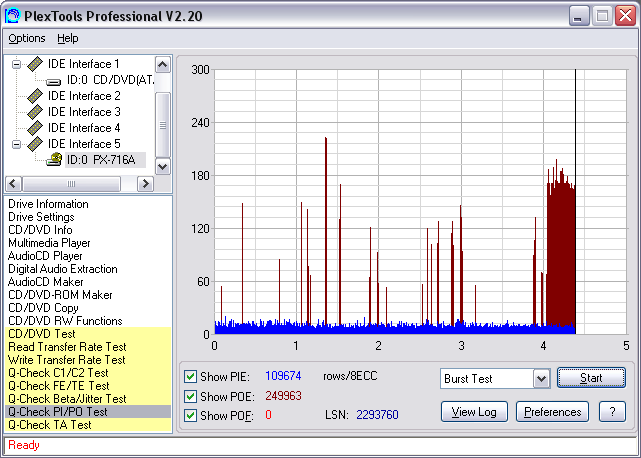Select IDE Interface 5 in the tree
This screenshot has height=458, width=641.
[84, 144]
